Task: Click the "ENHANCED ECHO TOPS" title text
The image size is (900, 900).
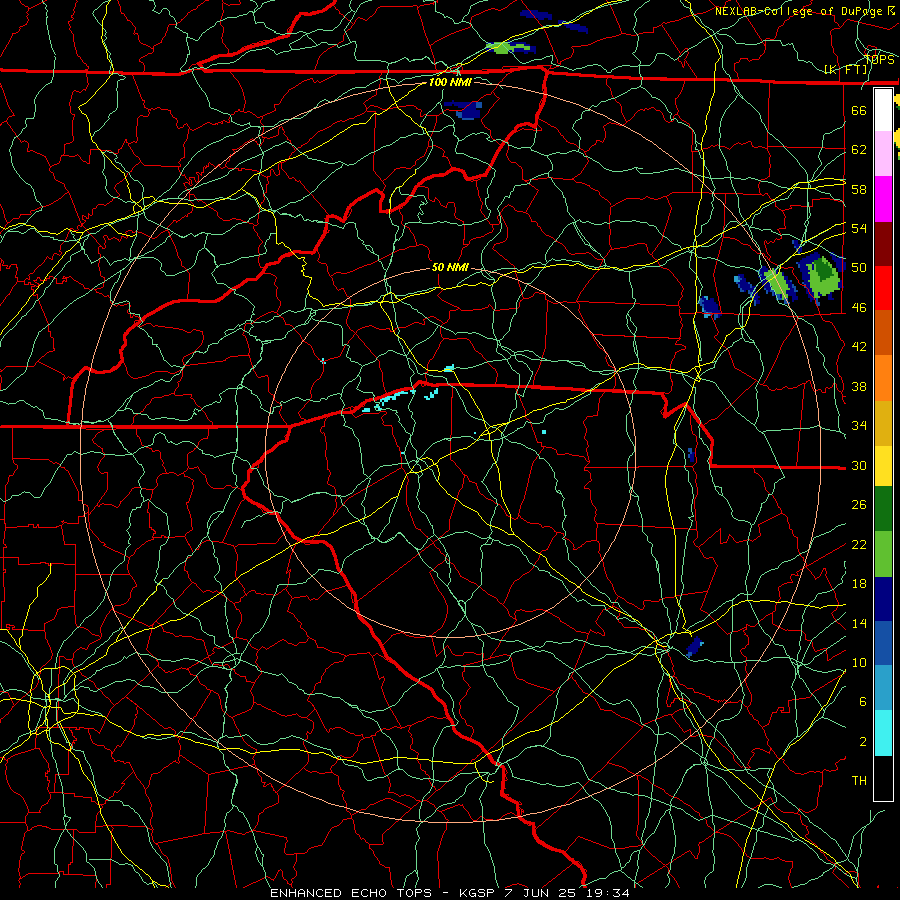Action: coord(351,893)
